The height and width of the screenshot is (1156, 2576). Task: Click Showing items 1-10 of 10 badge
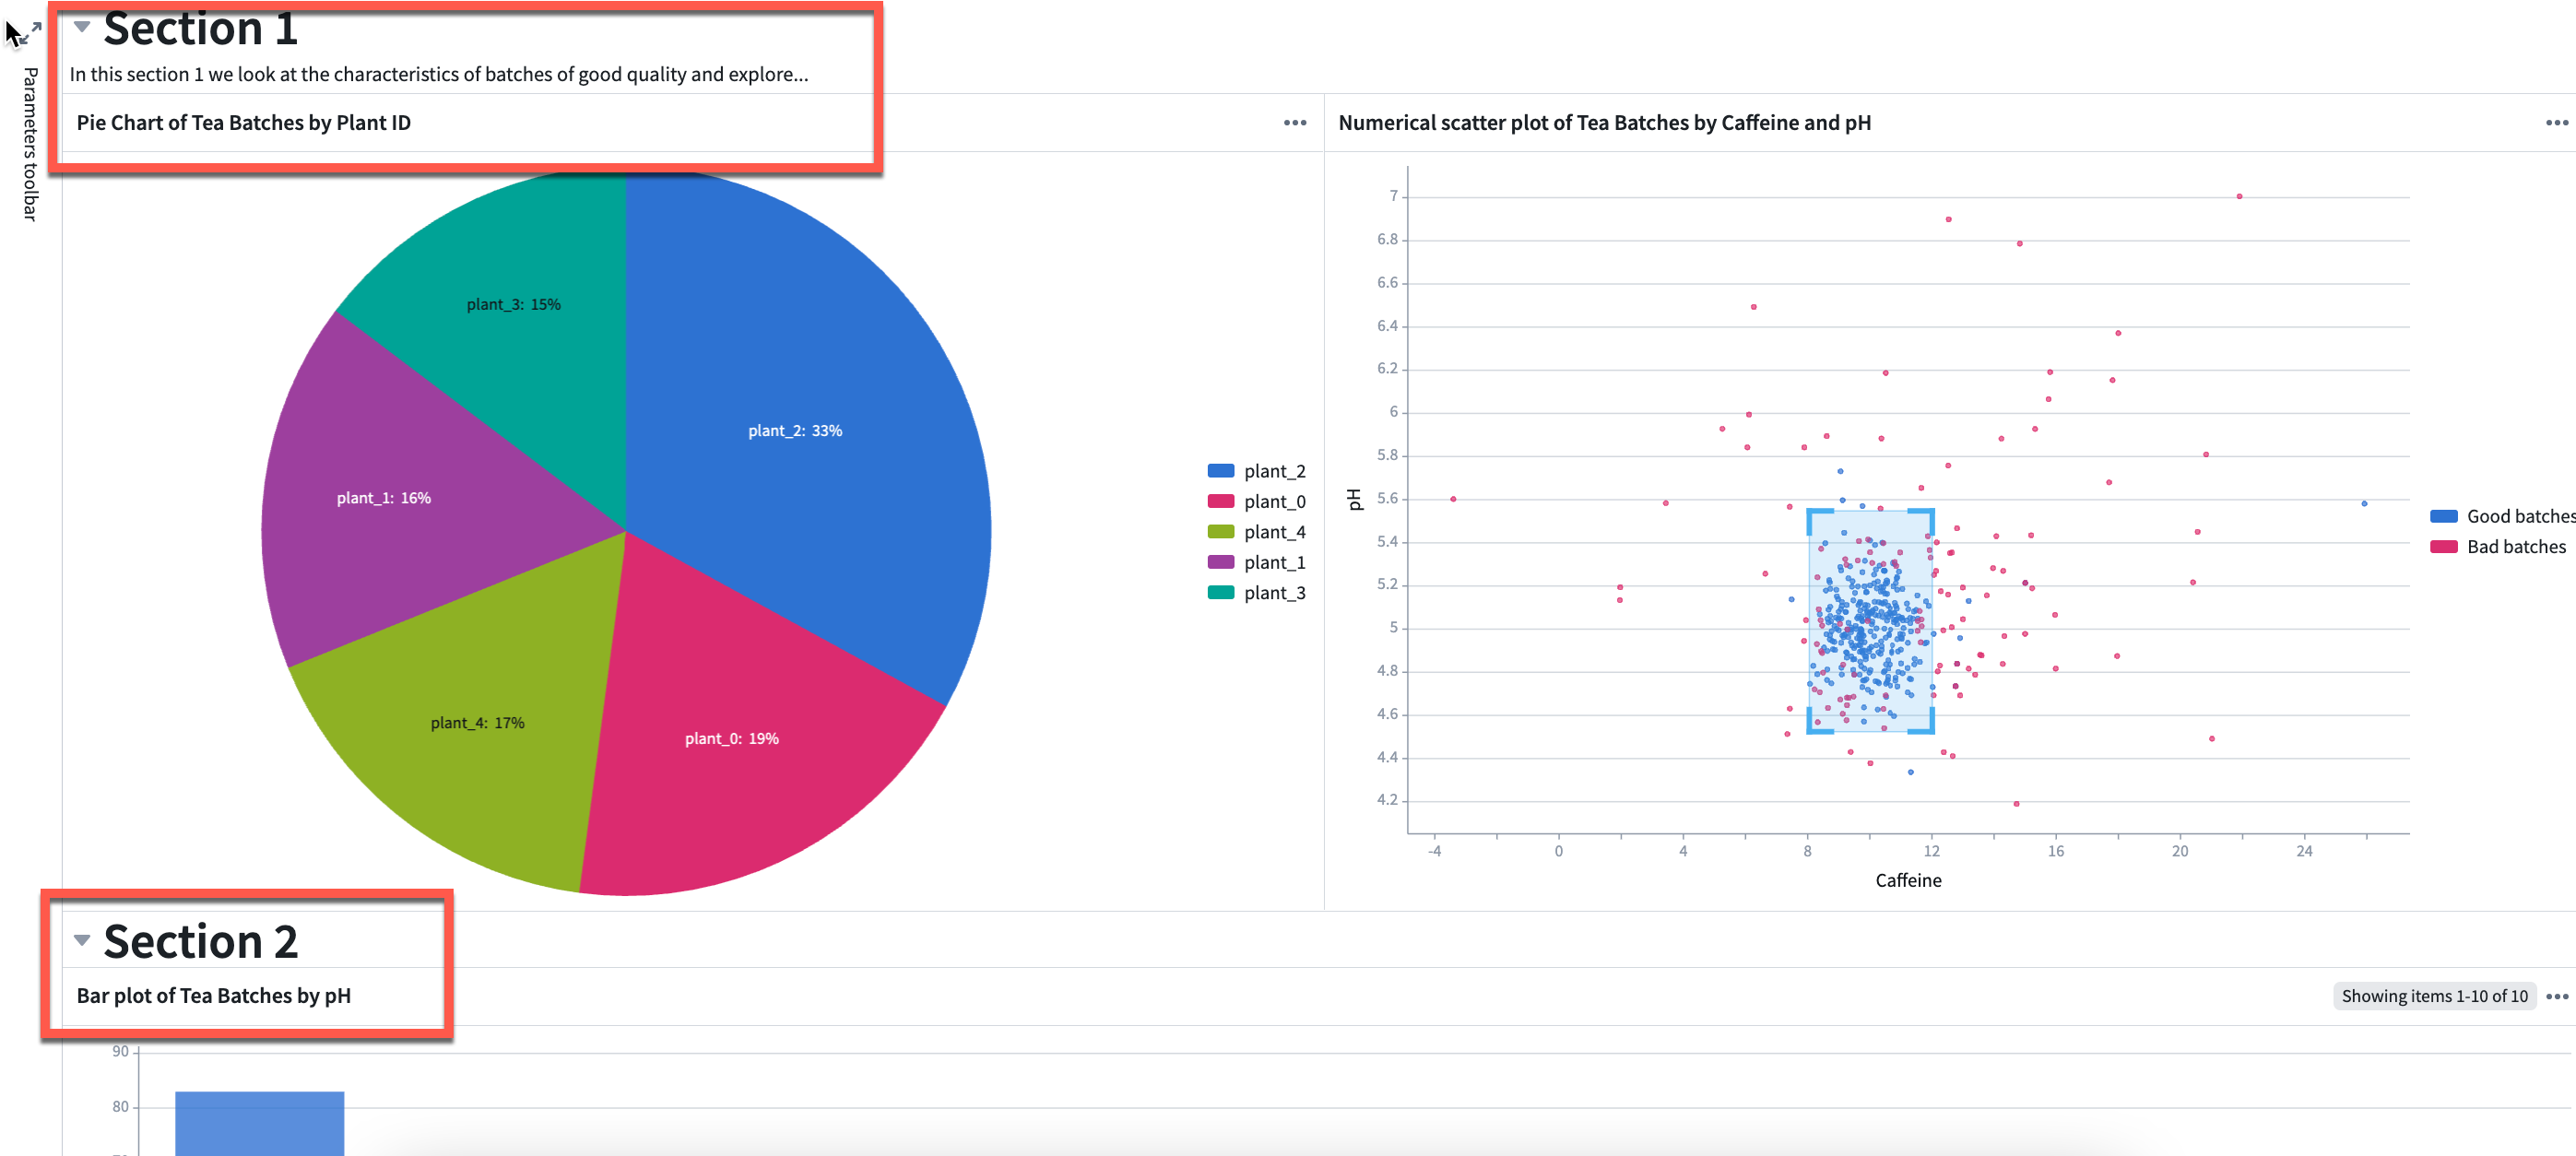coord(2433,996)
